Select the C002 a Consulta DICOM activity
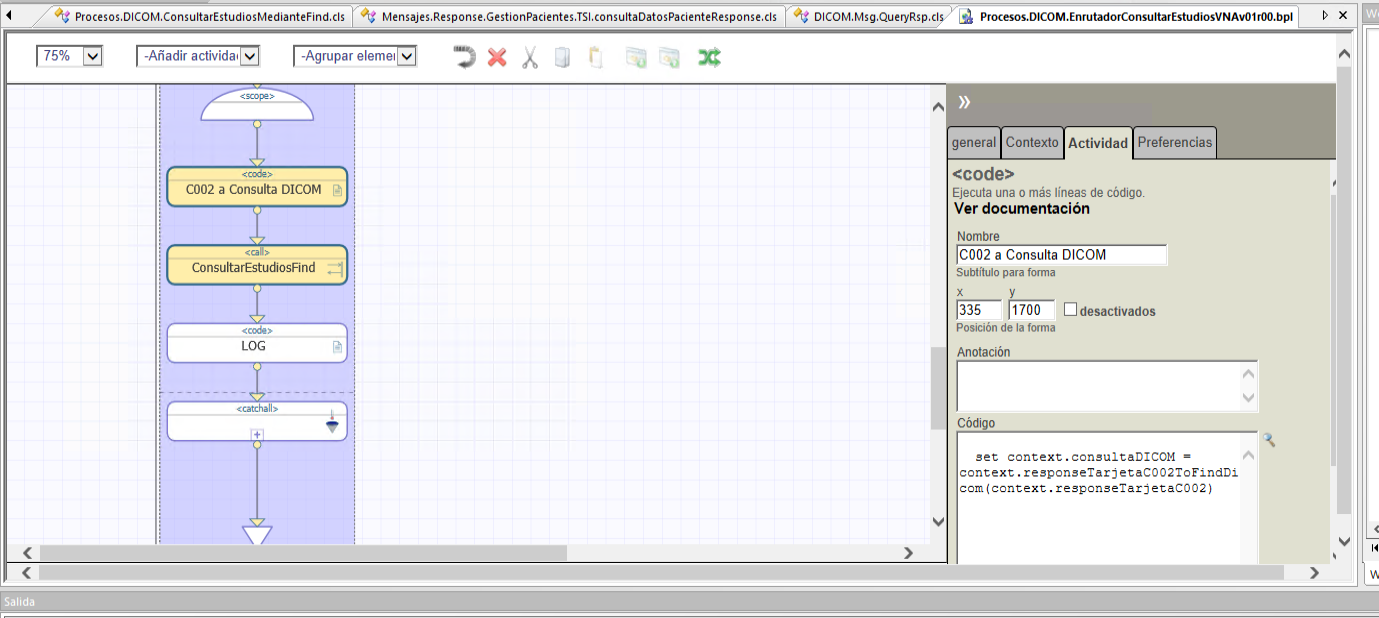Viewport: 1379px width, 618px height. (257, 187)
